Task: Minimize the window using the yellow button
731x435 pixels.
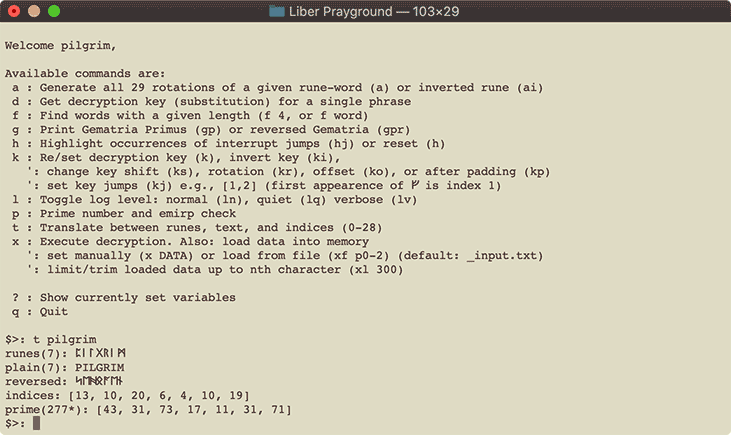Action: [x=34, y=11]
